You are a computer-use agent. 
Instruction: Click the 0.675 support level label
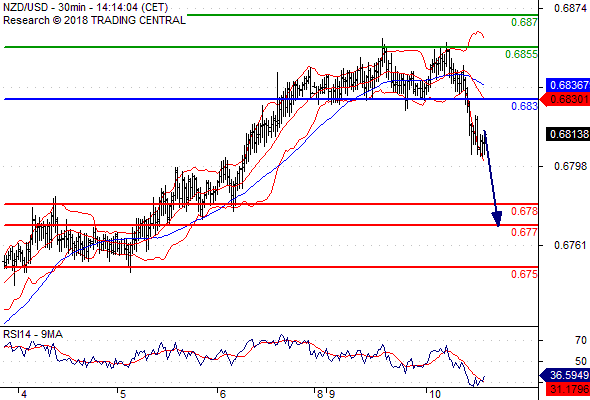(524, 274)
